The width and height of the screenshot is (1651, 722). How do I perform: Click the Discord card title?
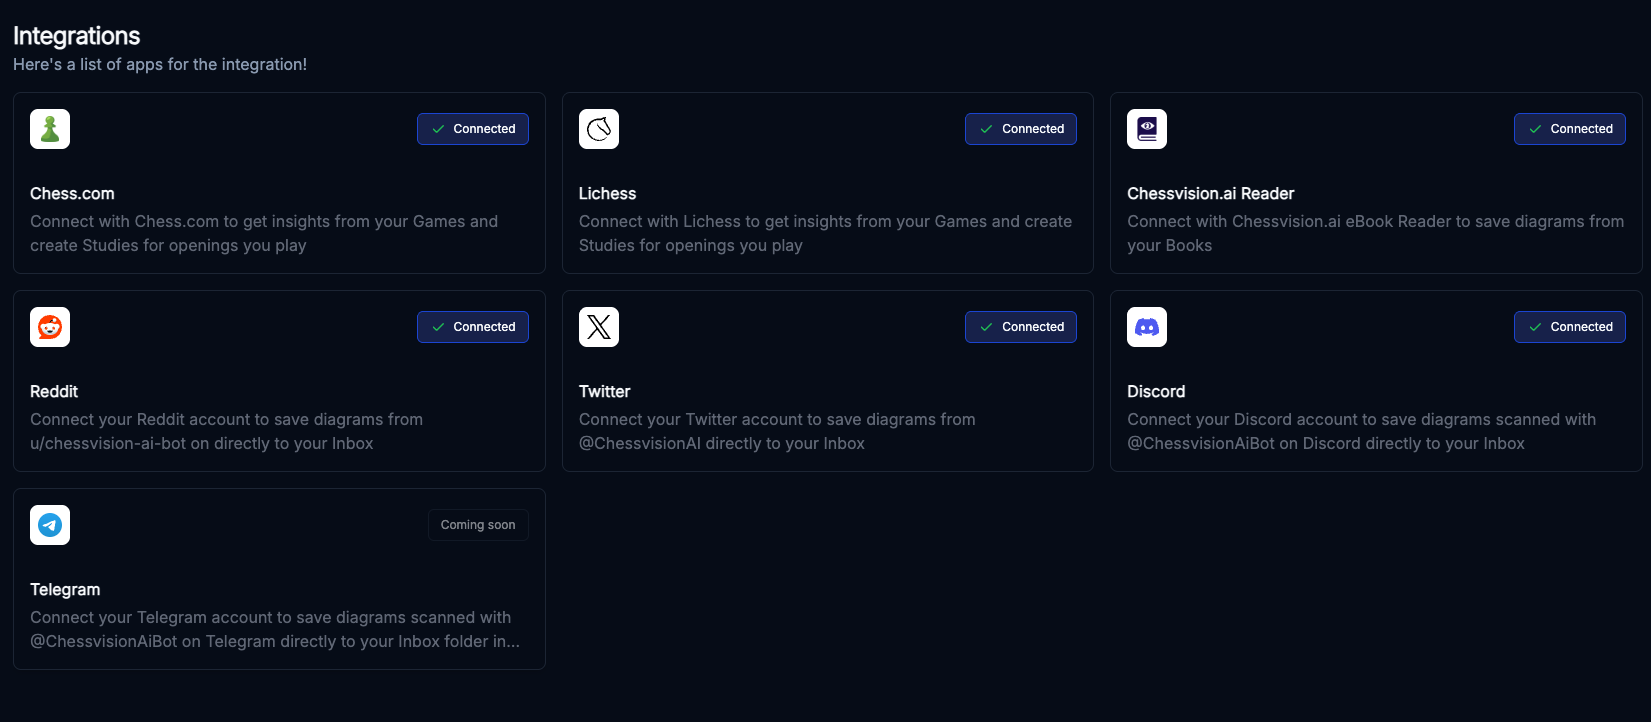pos(1156,391)
